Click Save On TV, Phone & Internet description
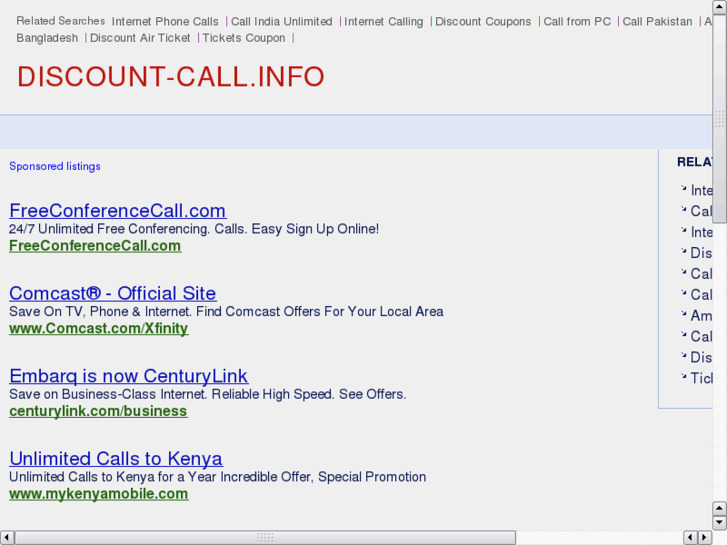This screenshot has width=727, height=545. pos(226,311)
